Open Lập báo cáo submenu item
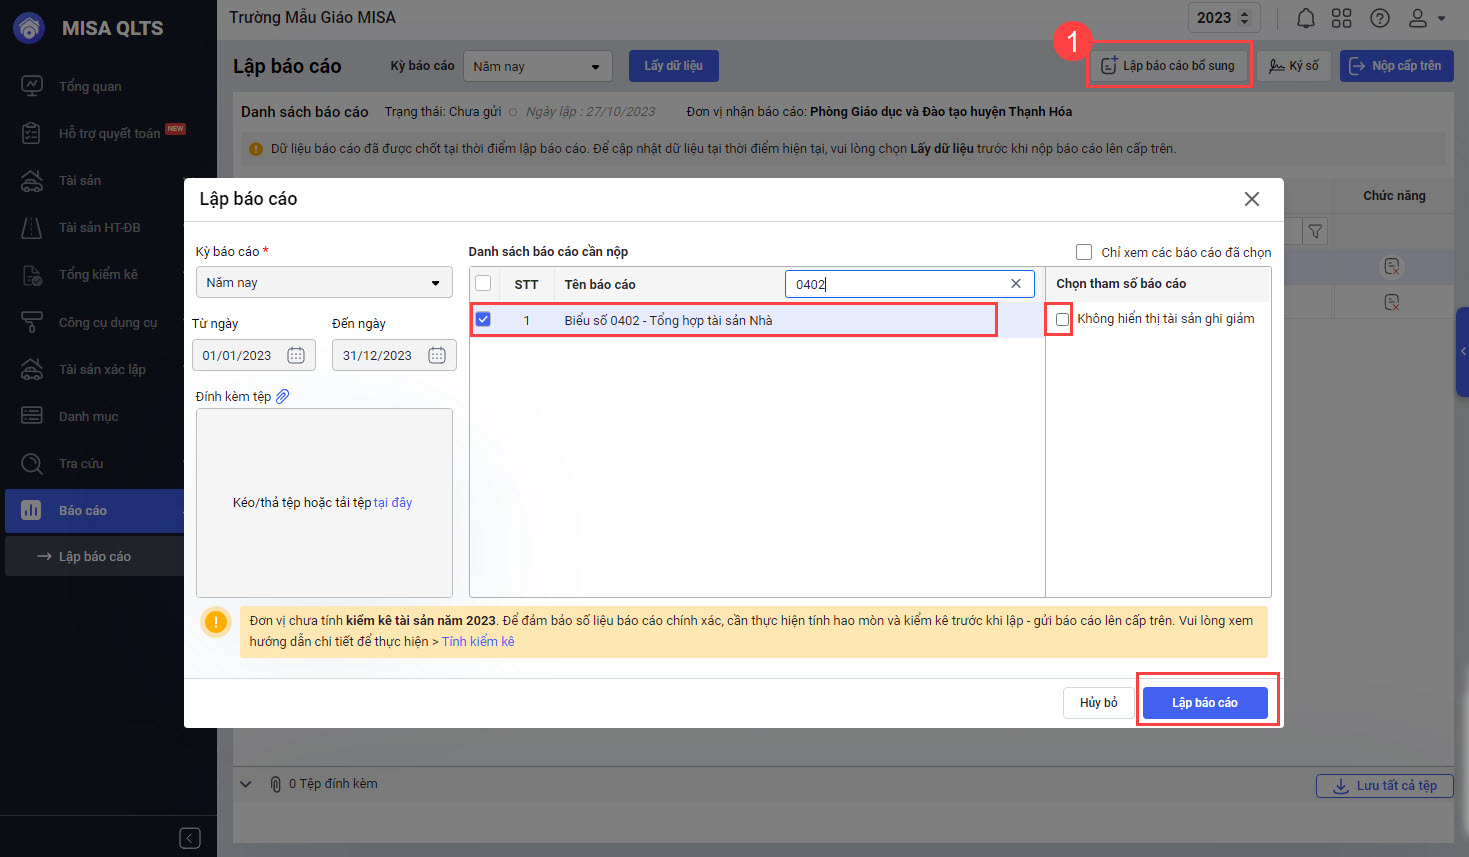This screenshot has width=1469, height=857. [95, 556]
